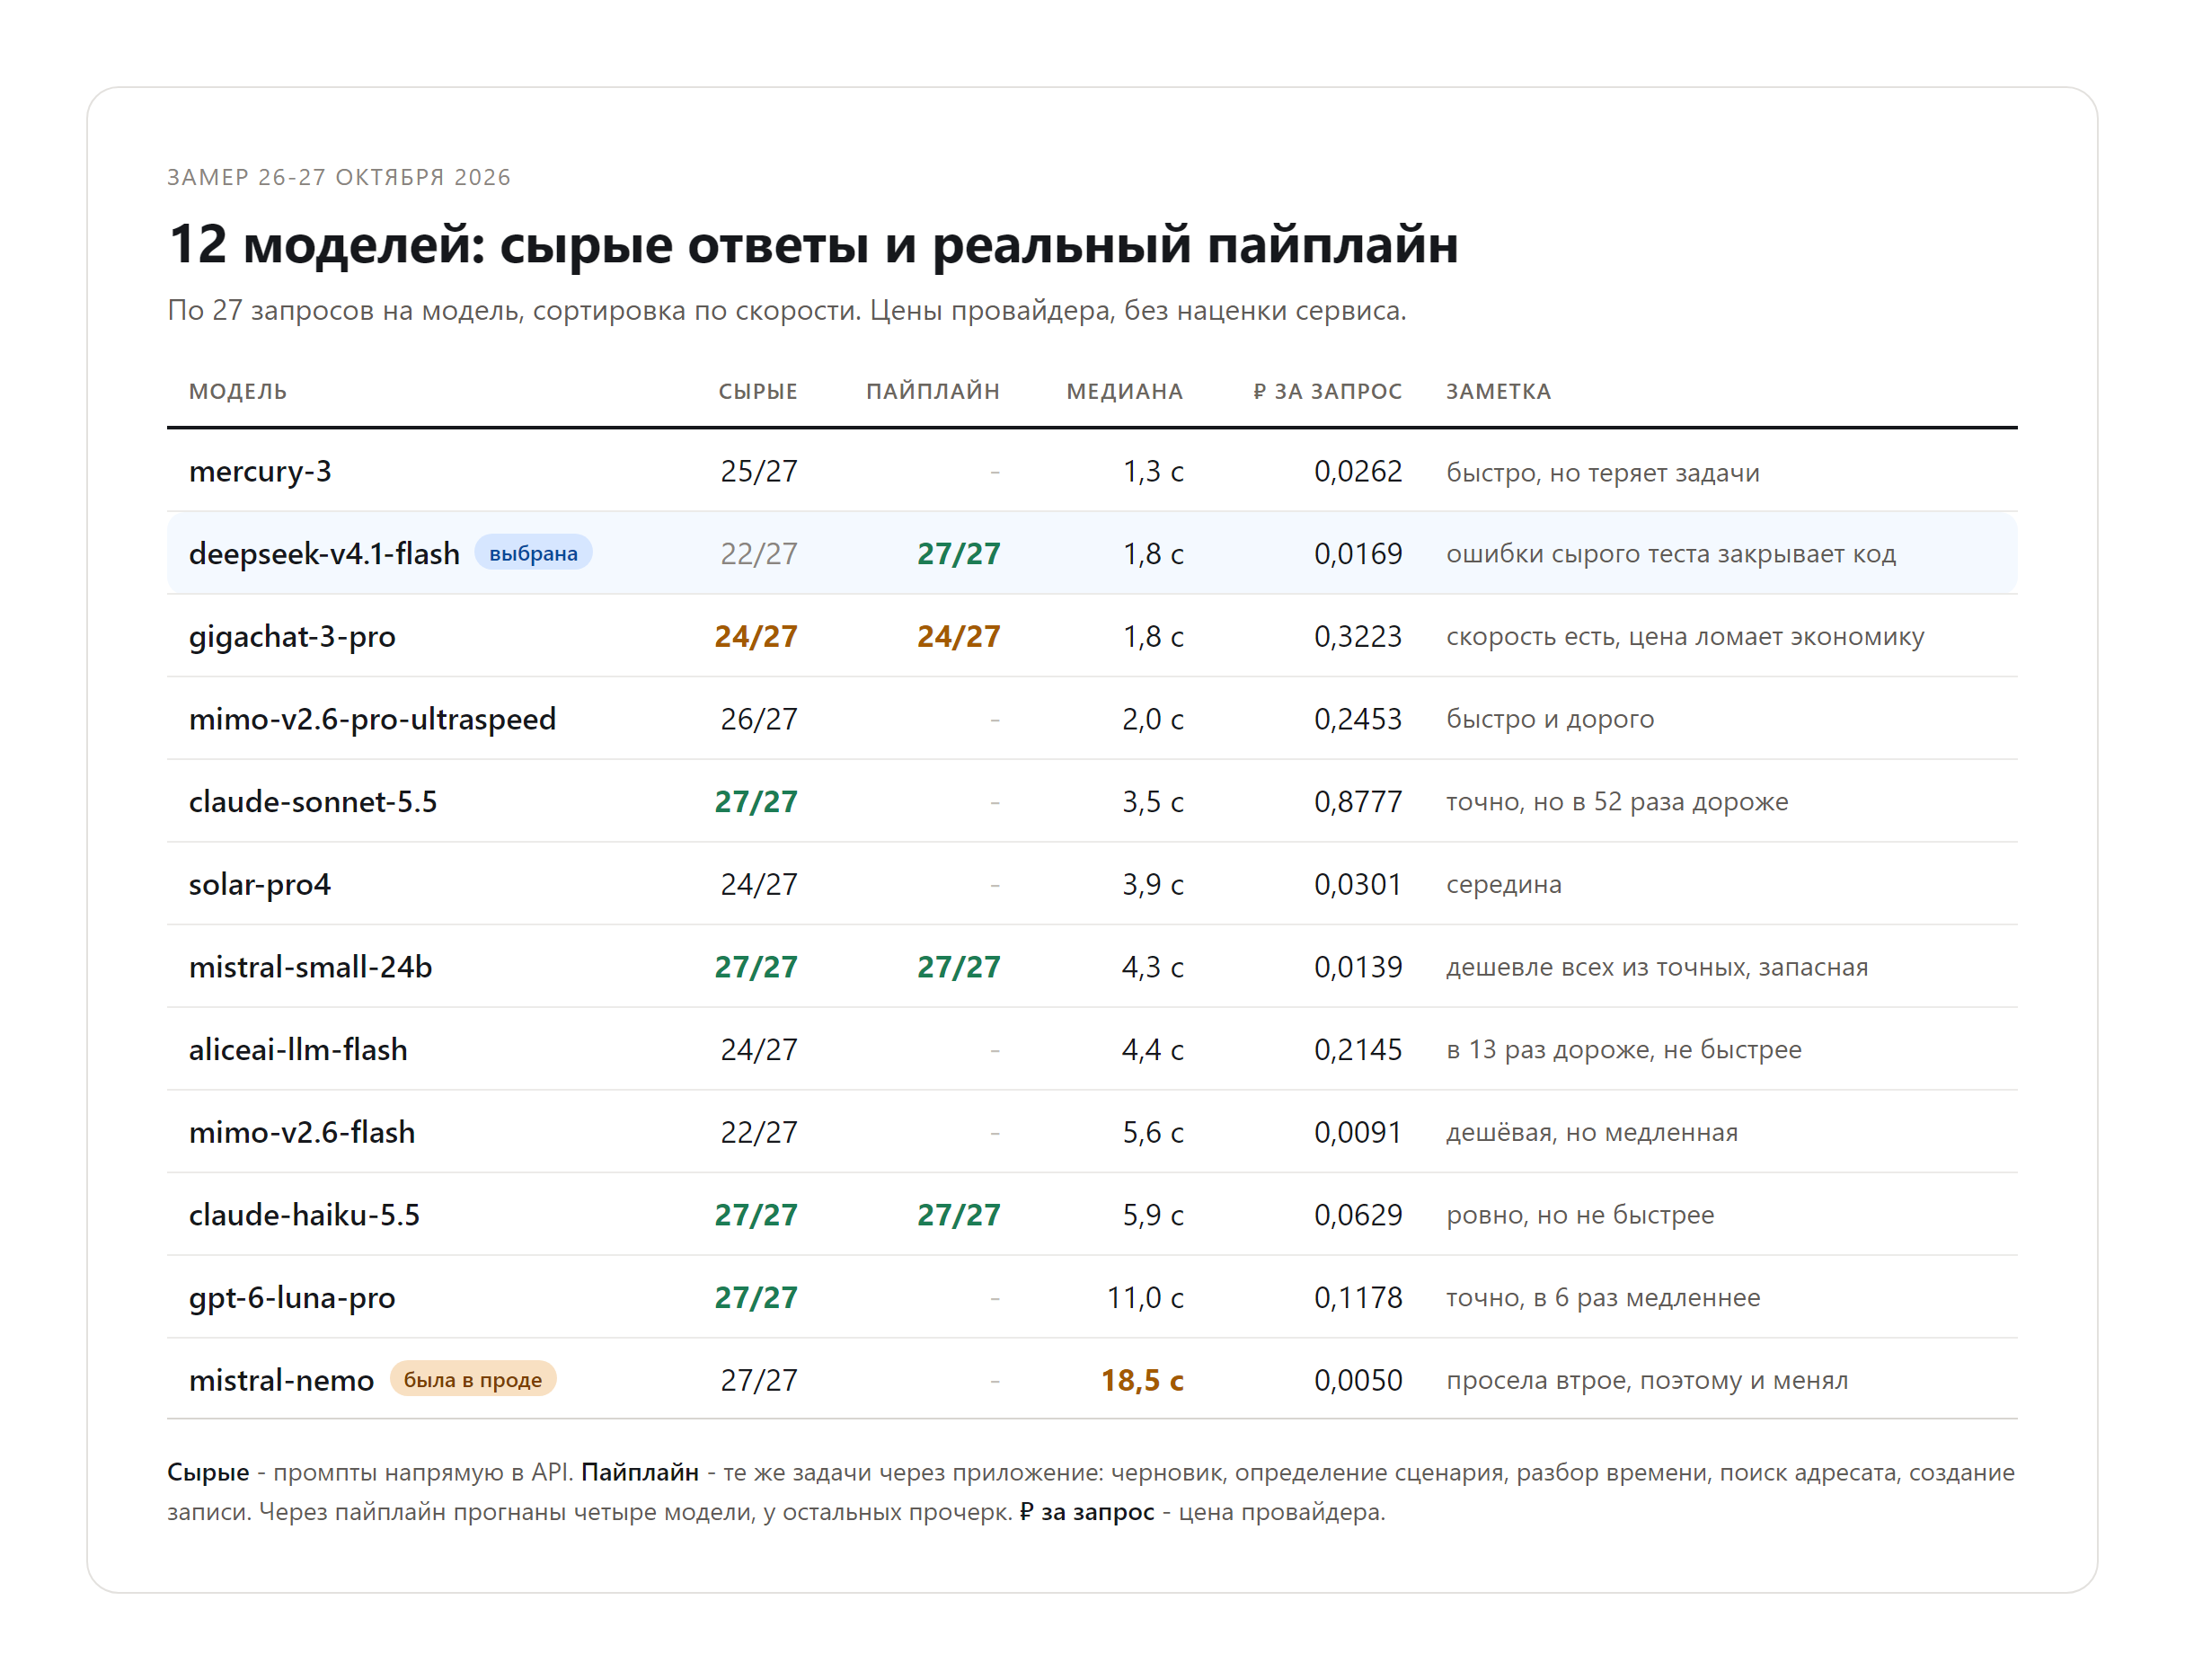Screen dimensions: 2185x1680
Task: Select the gigachat-3-pro model name
Action: [292, 636]
